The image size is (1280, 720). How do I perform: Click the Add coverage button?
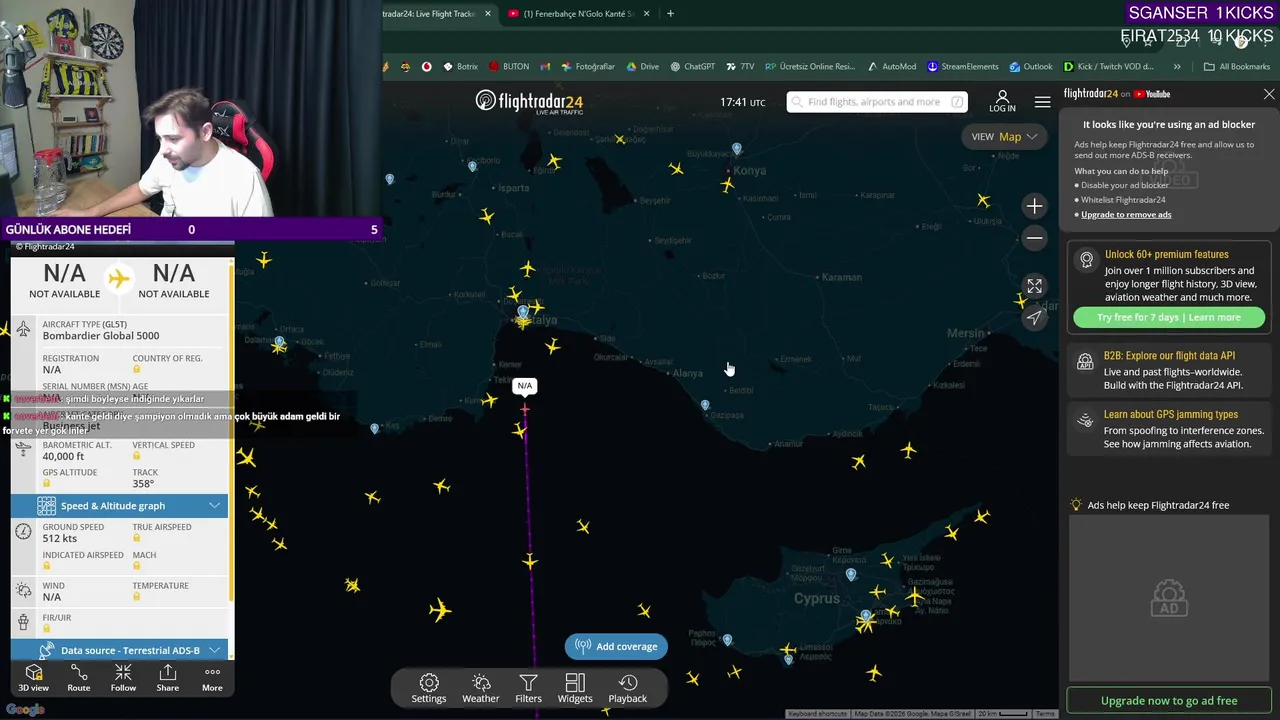pos(616,646)
